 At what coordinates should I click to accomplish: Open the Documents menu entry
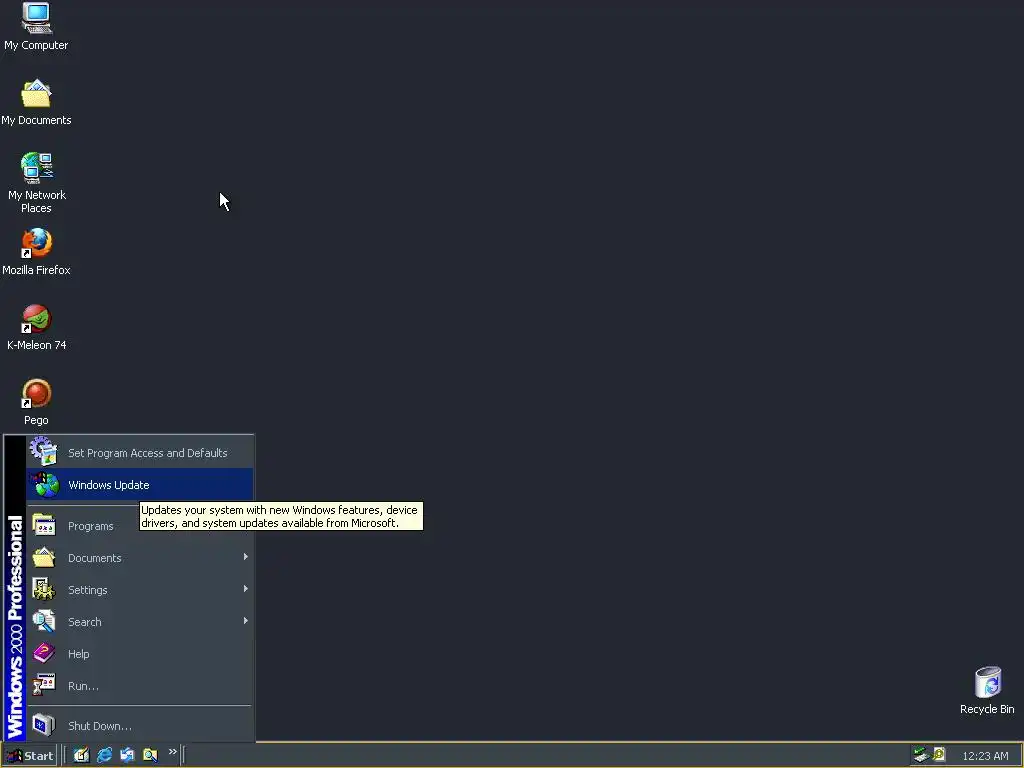click(140, 558)
